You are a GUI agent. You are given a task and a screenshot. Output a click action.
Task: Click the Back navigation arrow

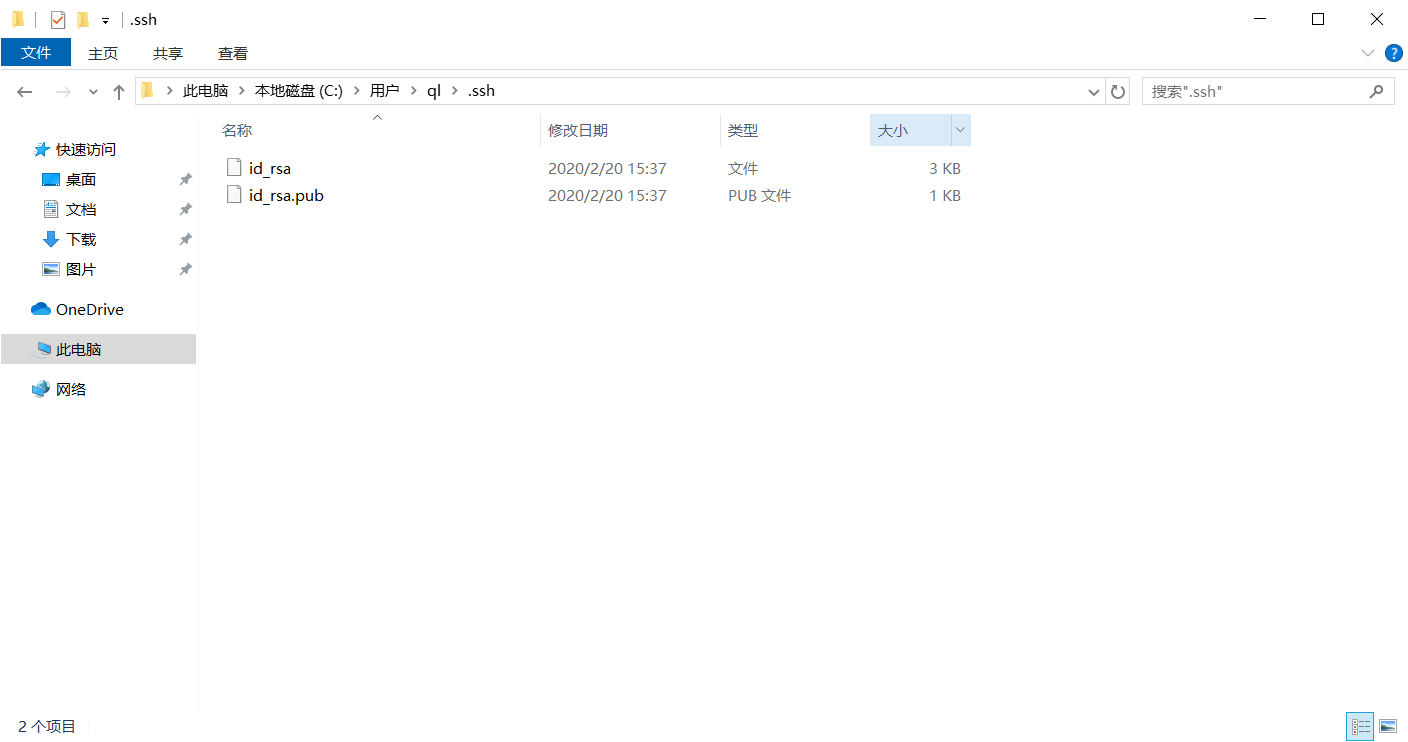25,92
